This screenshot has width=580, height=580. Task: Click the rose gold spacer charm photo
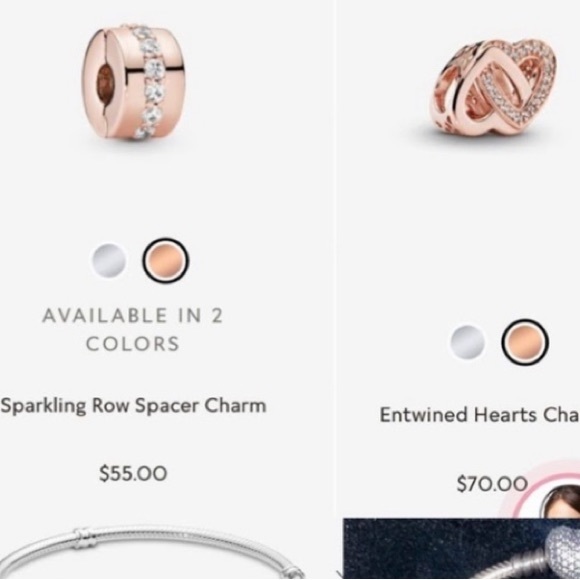(x=133, y=82)
